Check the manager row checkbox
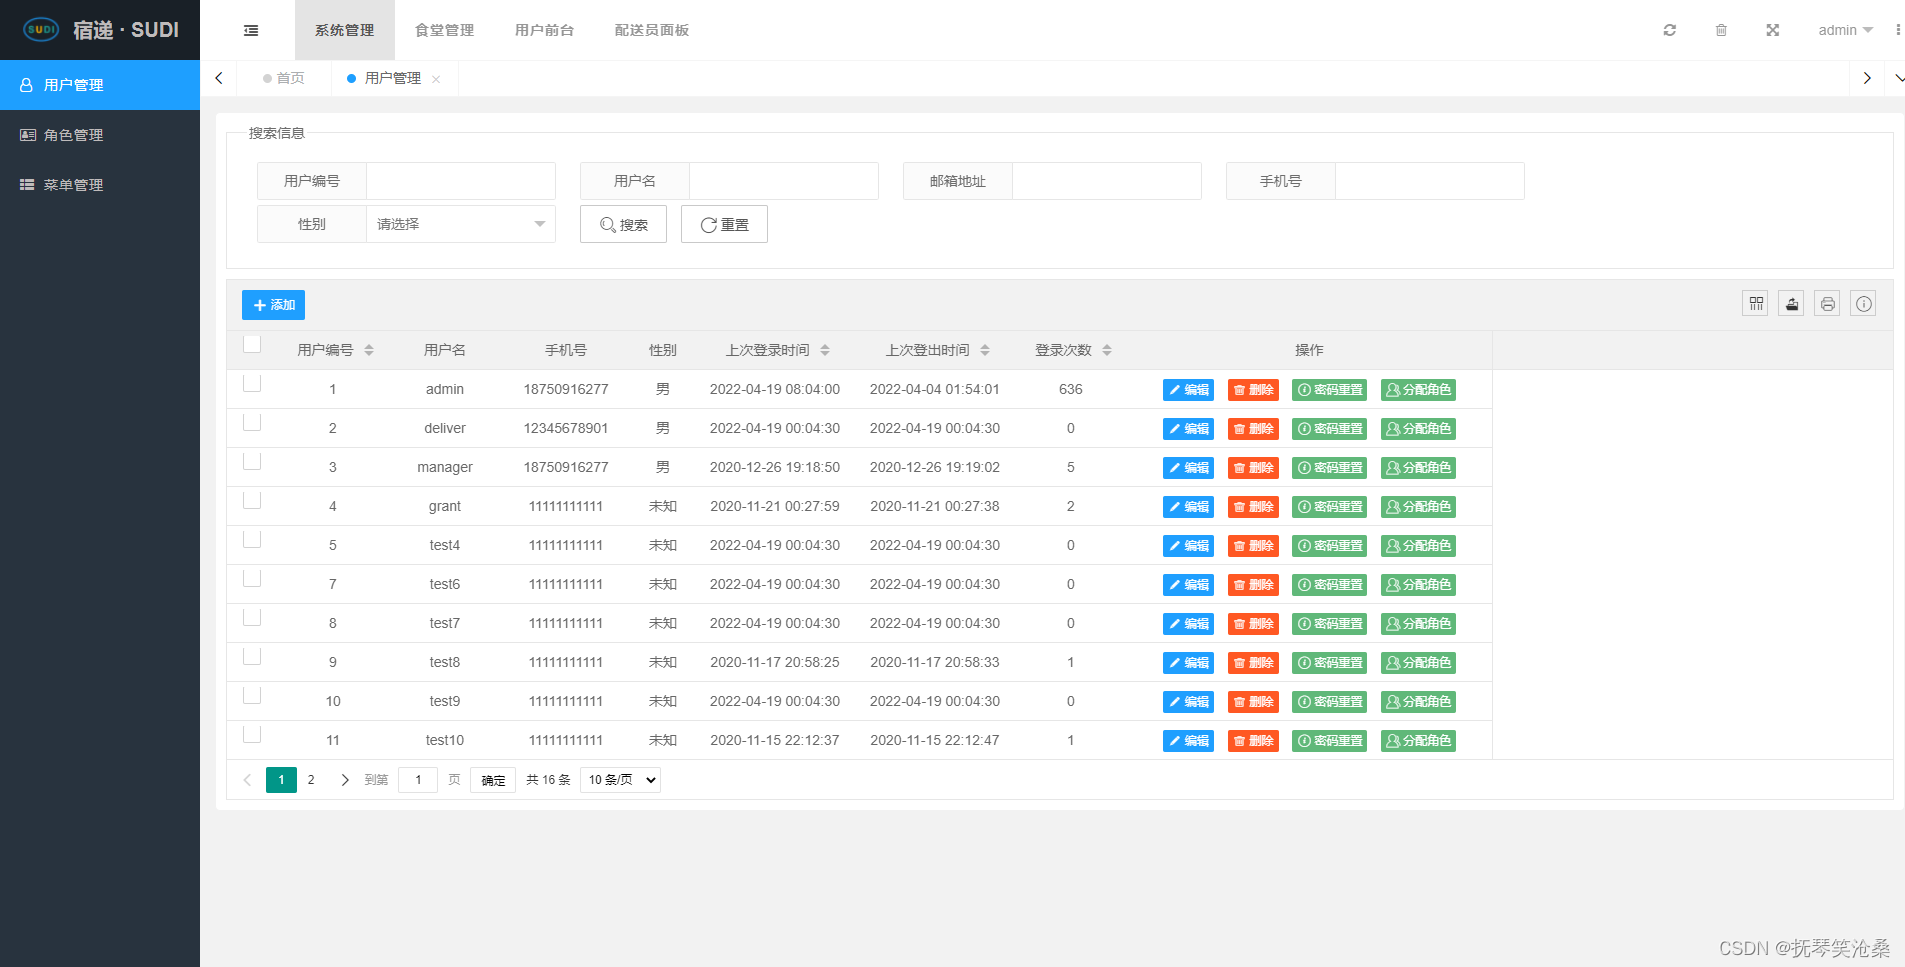Viewport: 1905px width, 967px height. [252, 461]
